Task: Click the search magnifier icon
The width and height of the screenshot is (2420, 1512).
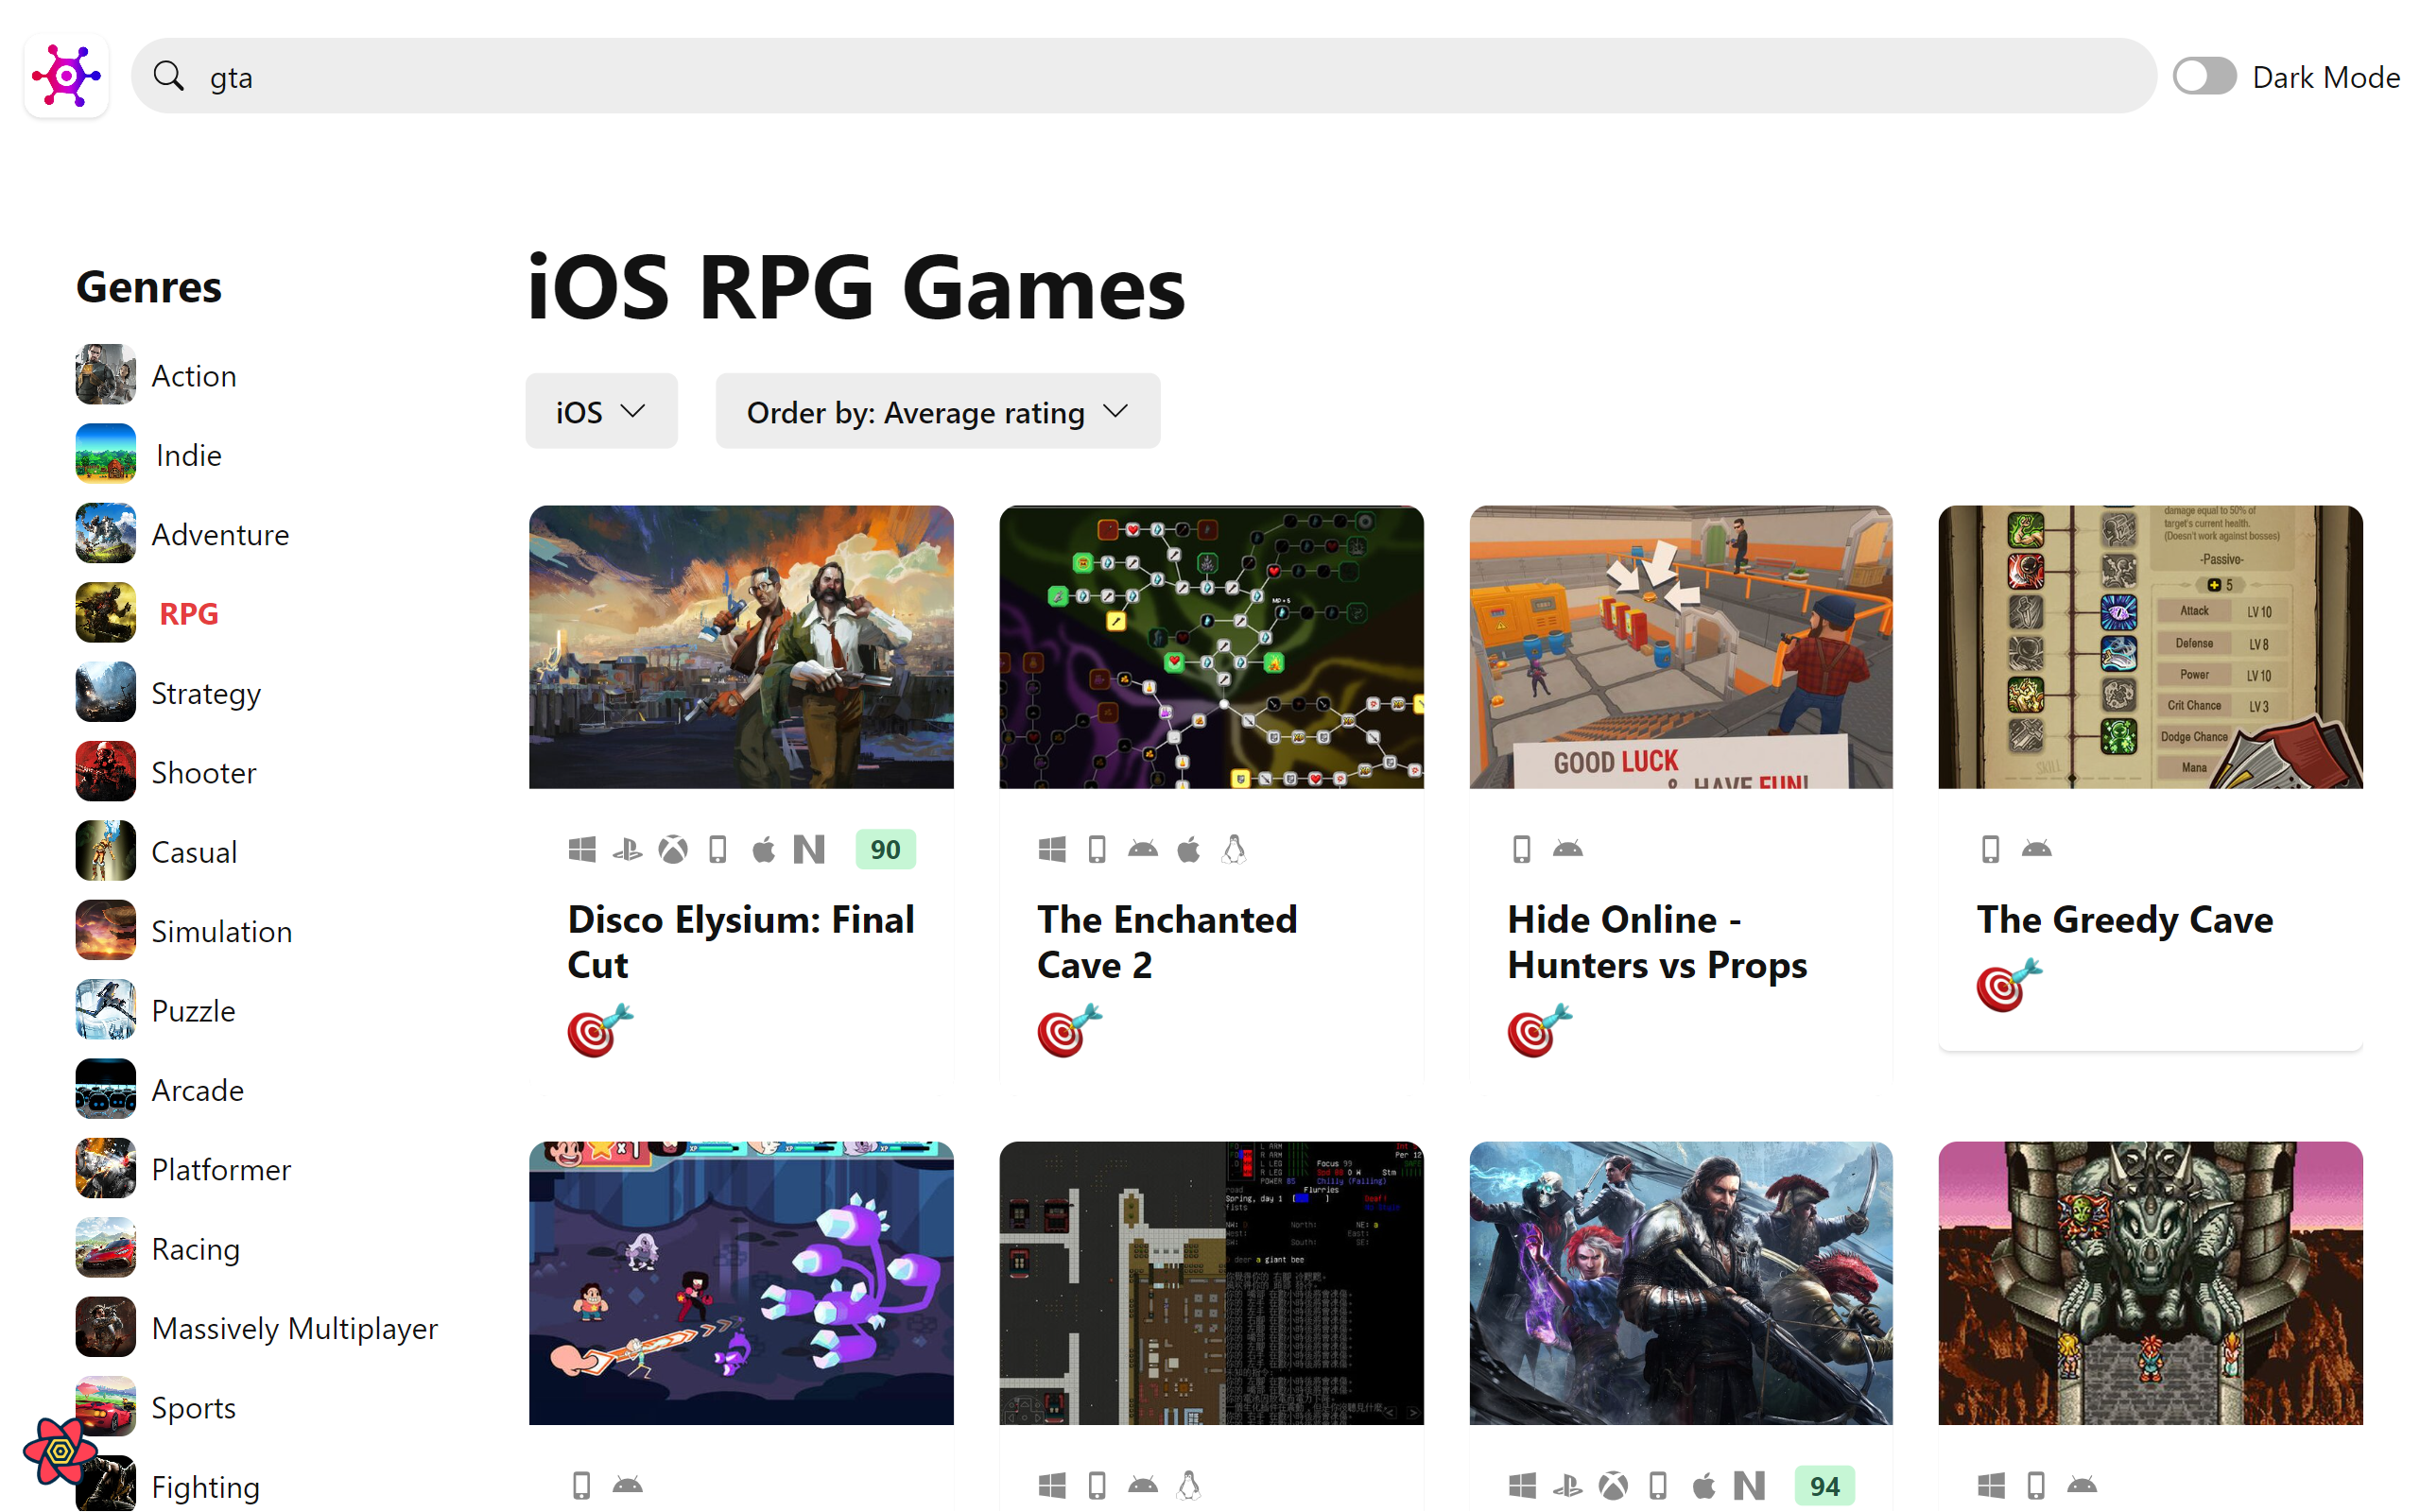Action: click(169, 76)
